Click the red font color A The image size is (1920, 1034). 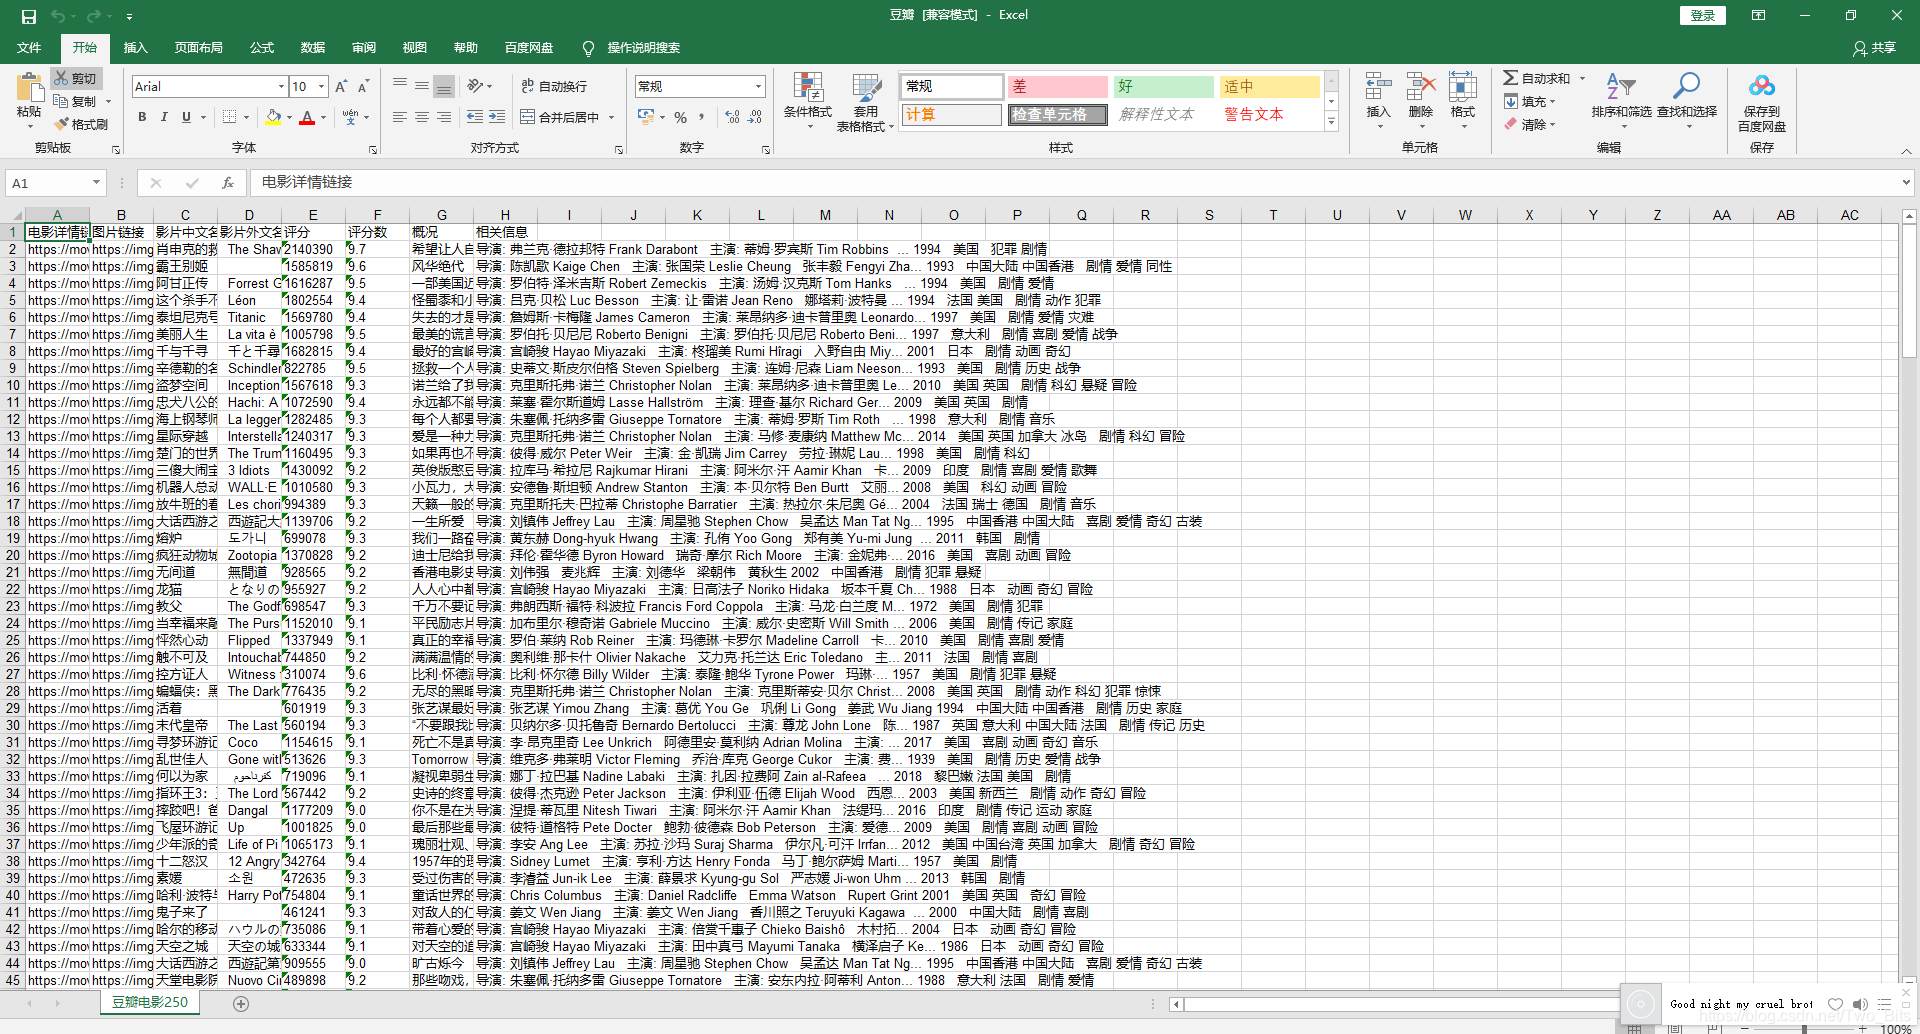pyautogui.click(x=307, y=117)
